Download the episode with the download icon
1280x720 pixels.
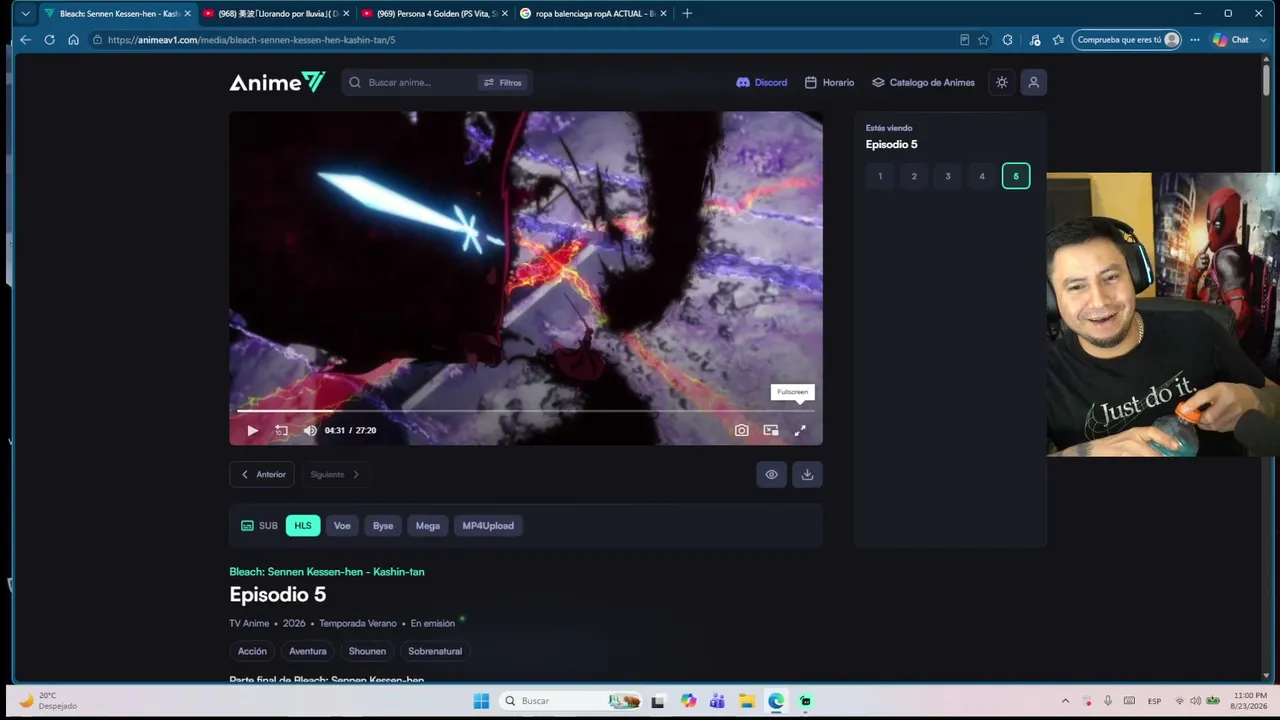(x=807, y=475)
